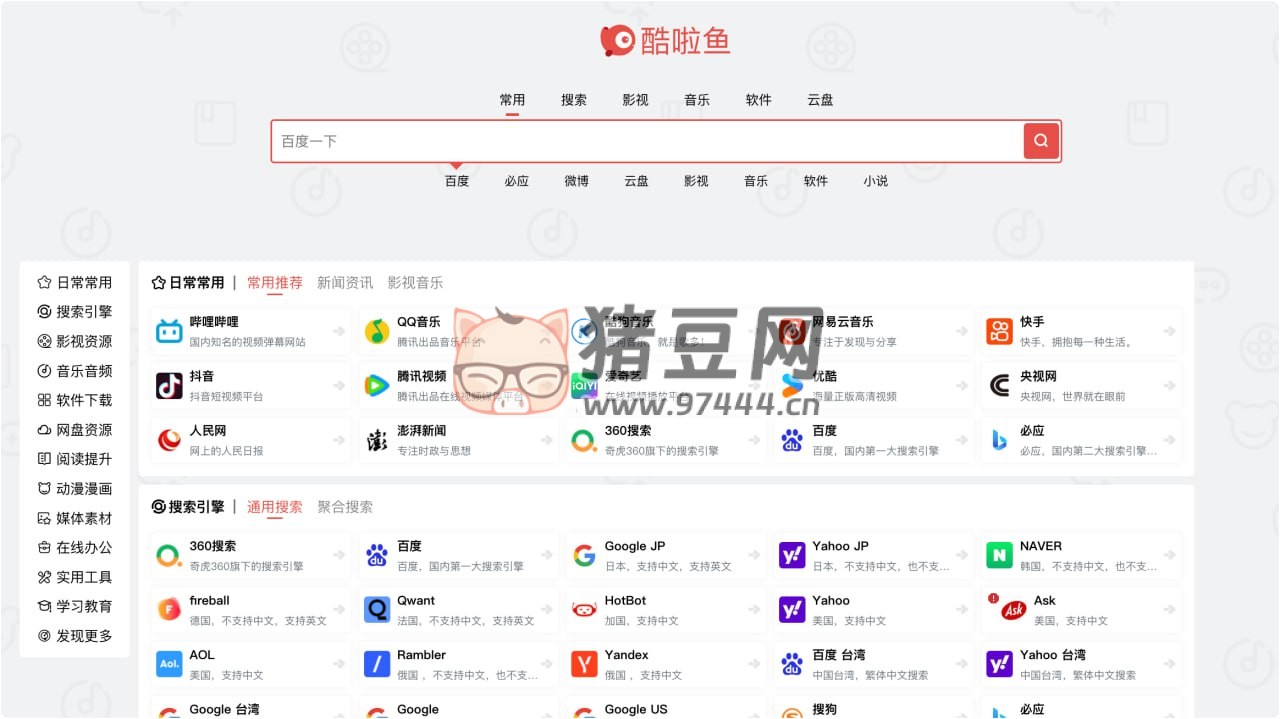Click the 网易云音乐 icon

coord(791,331)
